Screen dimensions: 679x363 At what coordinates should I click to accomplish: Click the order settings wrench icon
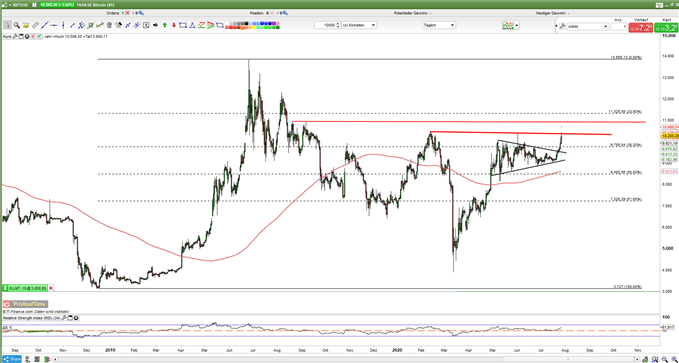point(562,26)
